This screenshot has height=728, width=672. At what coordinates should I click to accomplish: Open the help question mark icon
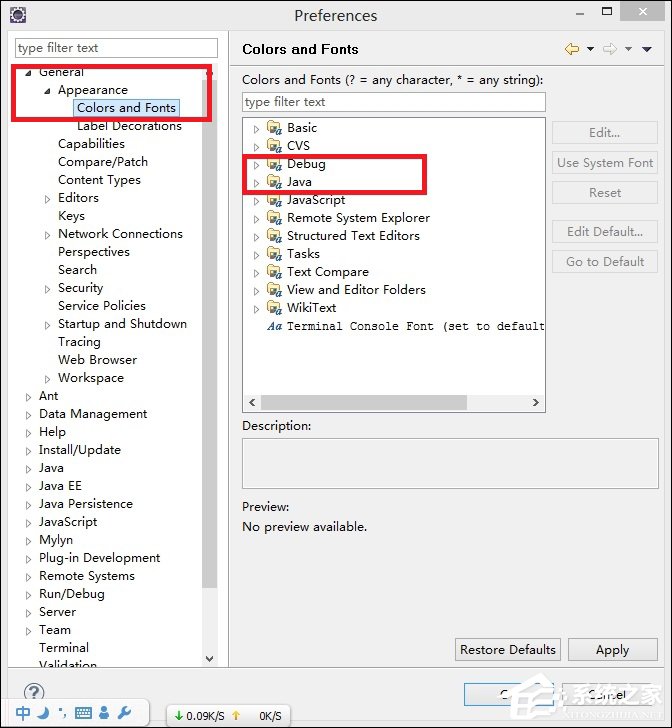34,691
